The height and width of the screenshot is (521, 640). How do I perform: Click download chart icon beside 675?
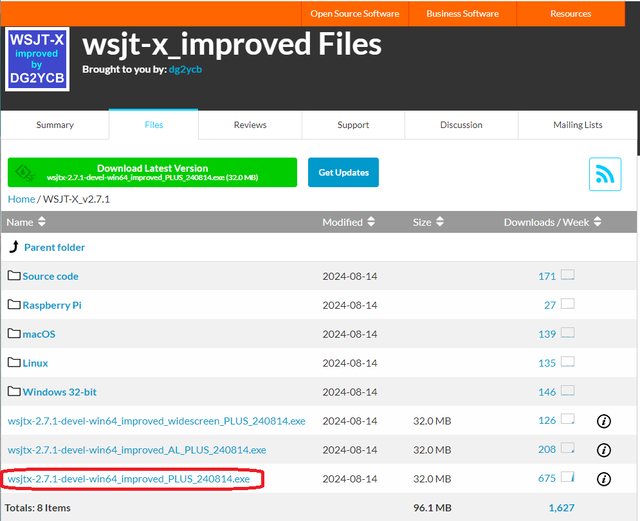[x=567, y=477]
